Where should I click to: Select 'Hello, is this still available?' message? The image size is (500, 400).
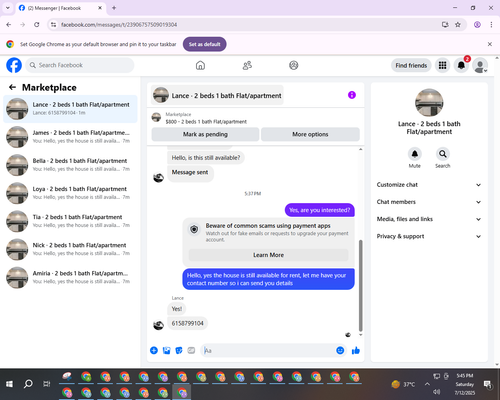pyautogui.click(x=206, y=158)
